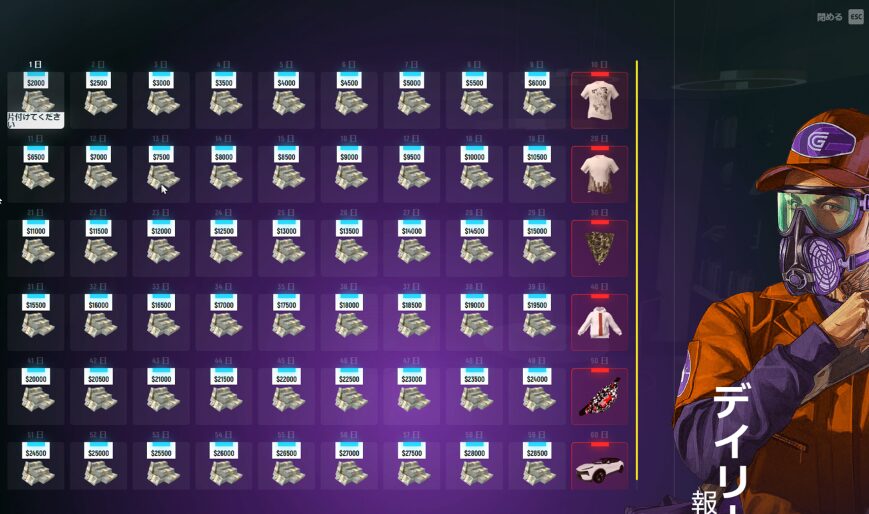The height and width of the screenshot is (514, 869).
Task: Select the $15000 cash reward tile
Action: (x=537, y=247)
